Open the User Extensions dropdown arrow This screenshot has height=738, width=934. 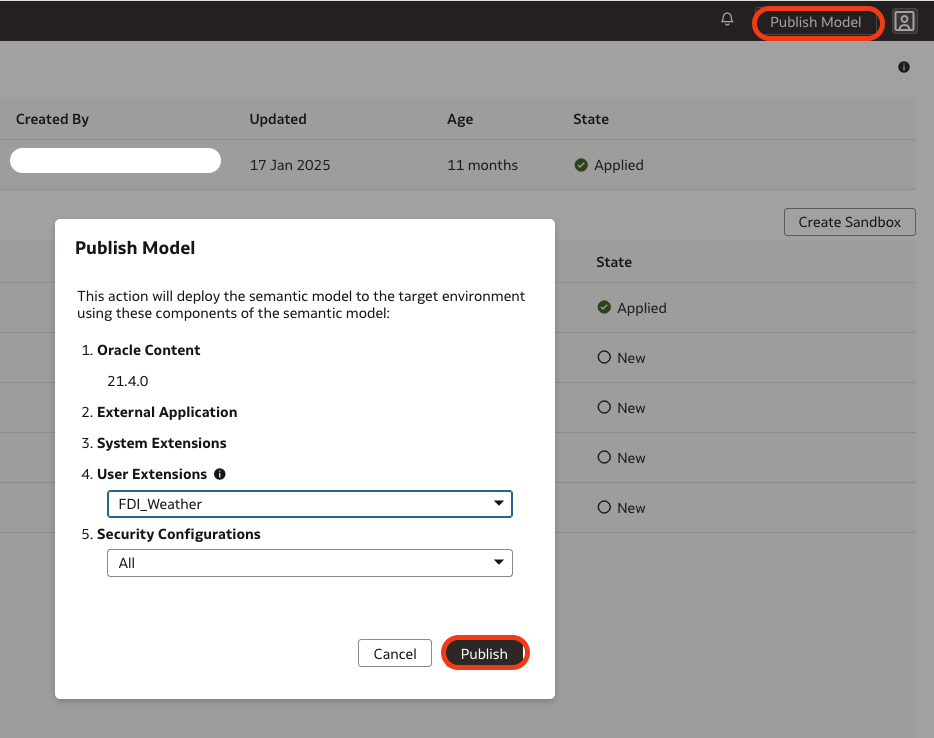coord(498,504)
